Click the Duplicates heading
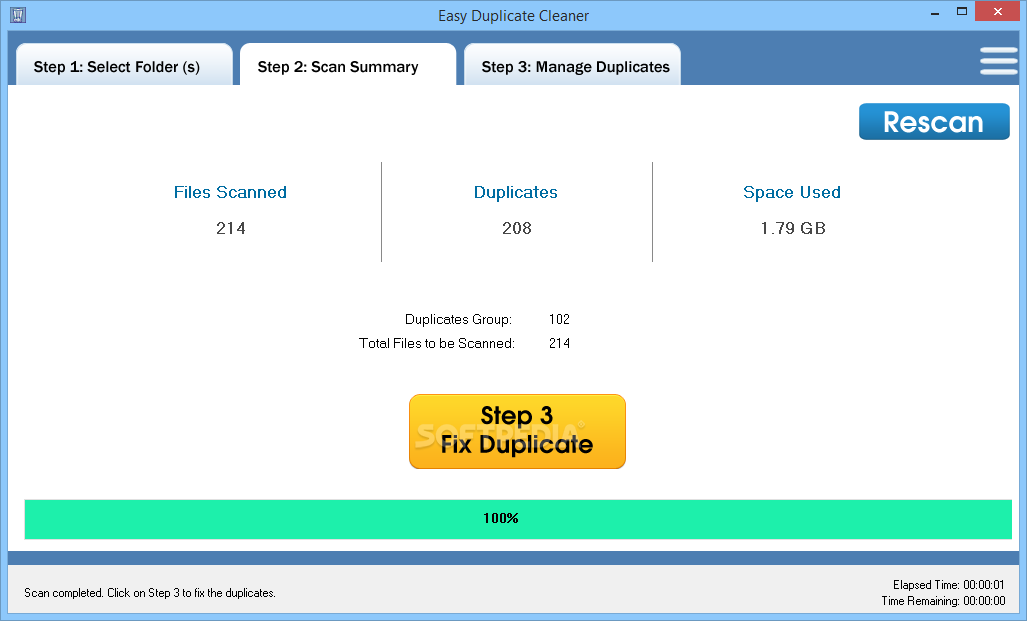Image resolution: width=1027 pixels, height=621 pixels. pyautogui.click(x=515, y=192)
